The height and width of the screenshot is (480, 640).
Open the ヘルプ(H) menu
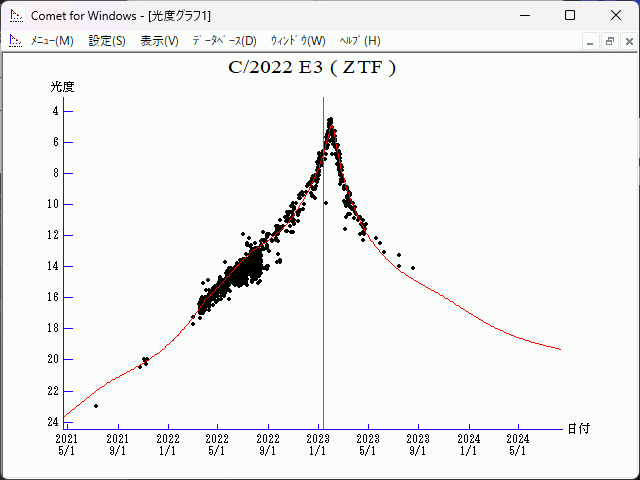point(360,41)
